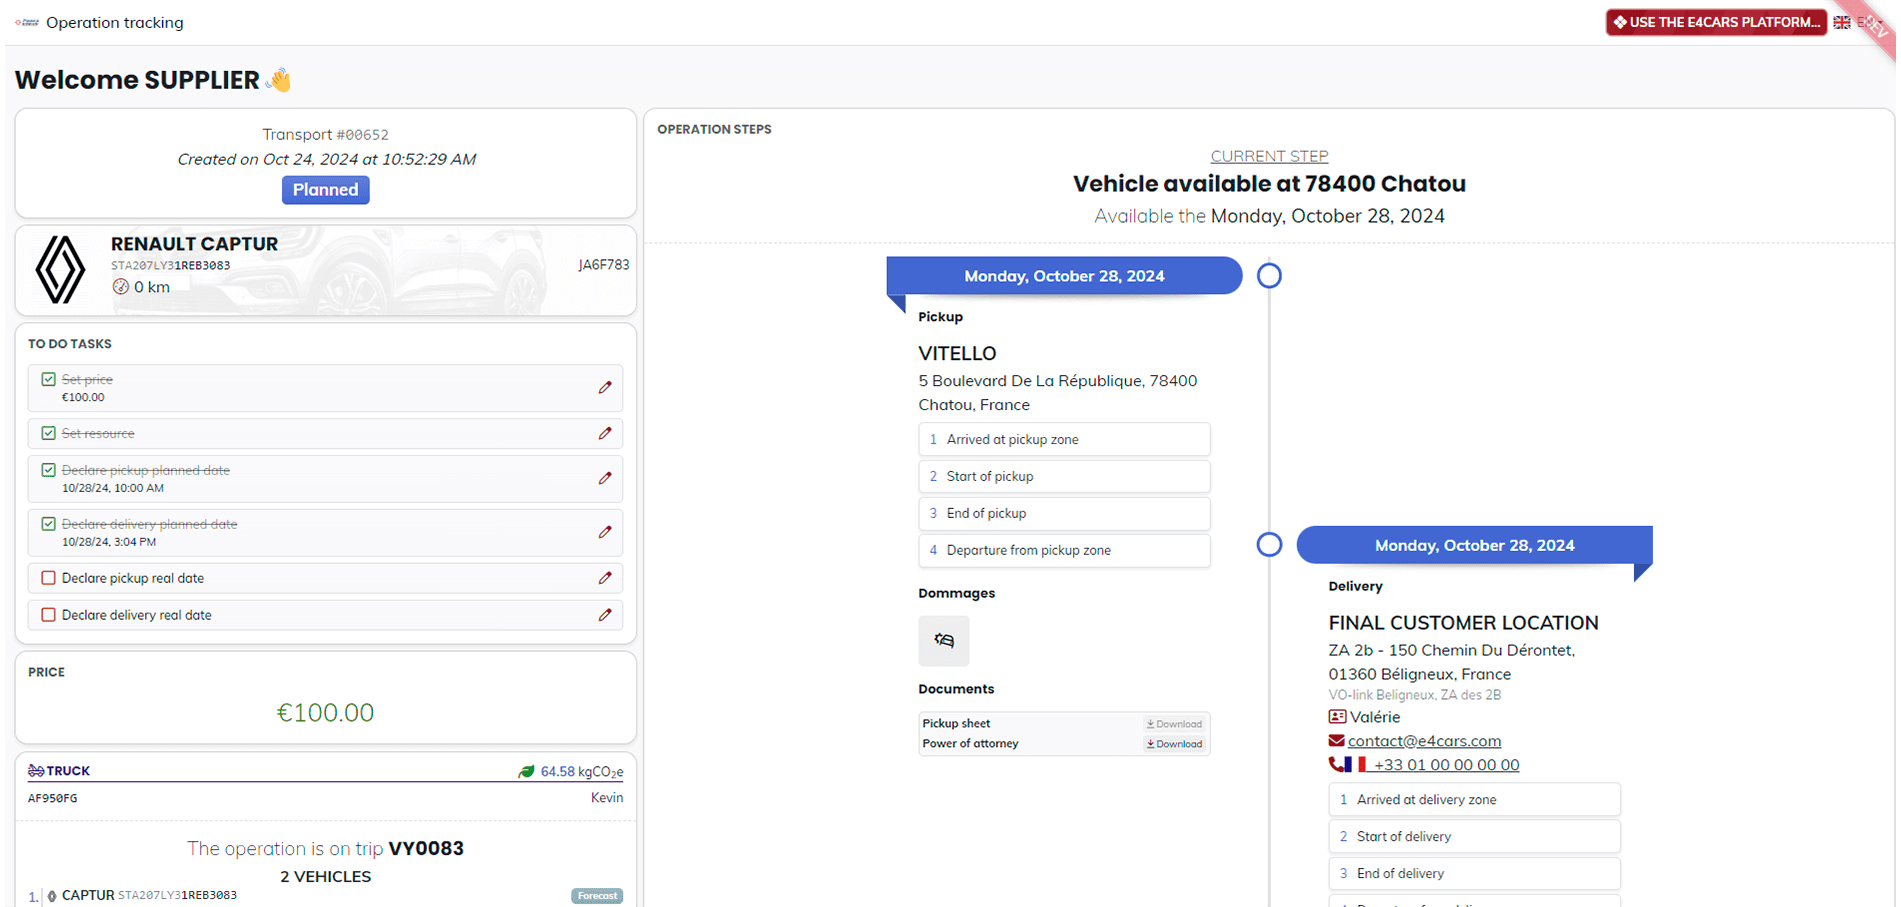
Task: Edit Declare pickup real date pencil icon
Action: [605, 578]
